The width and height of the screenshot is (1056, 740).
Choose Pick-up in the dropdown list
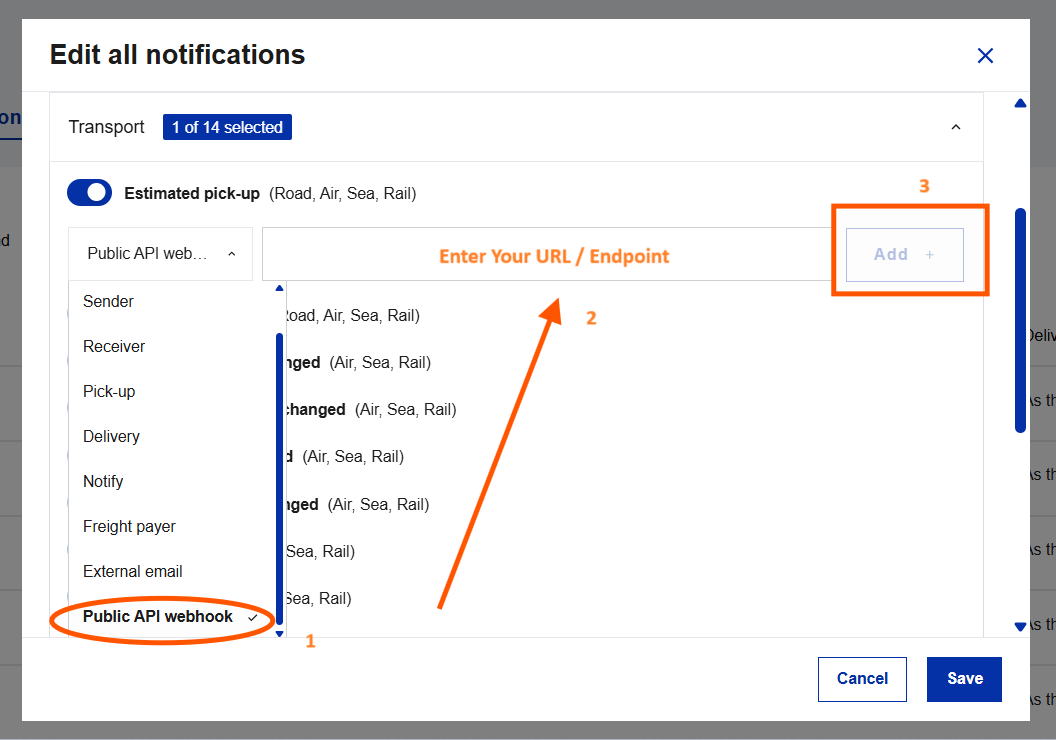tap(109, 391)
